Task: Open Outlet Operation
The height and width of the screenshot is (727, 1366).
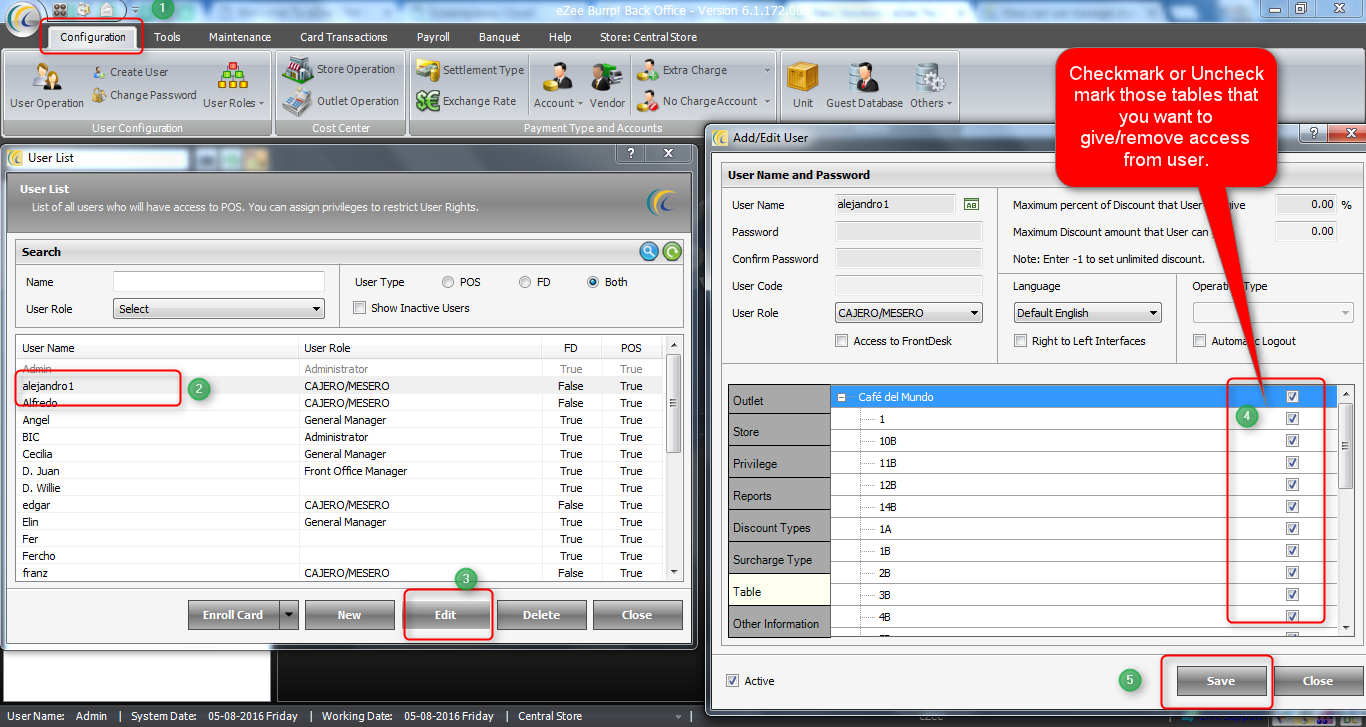Action: (x=341, y=101)
